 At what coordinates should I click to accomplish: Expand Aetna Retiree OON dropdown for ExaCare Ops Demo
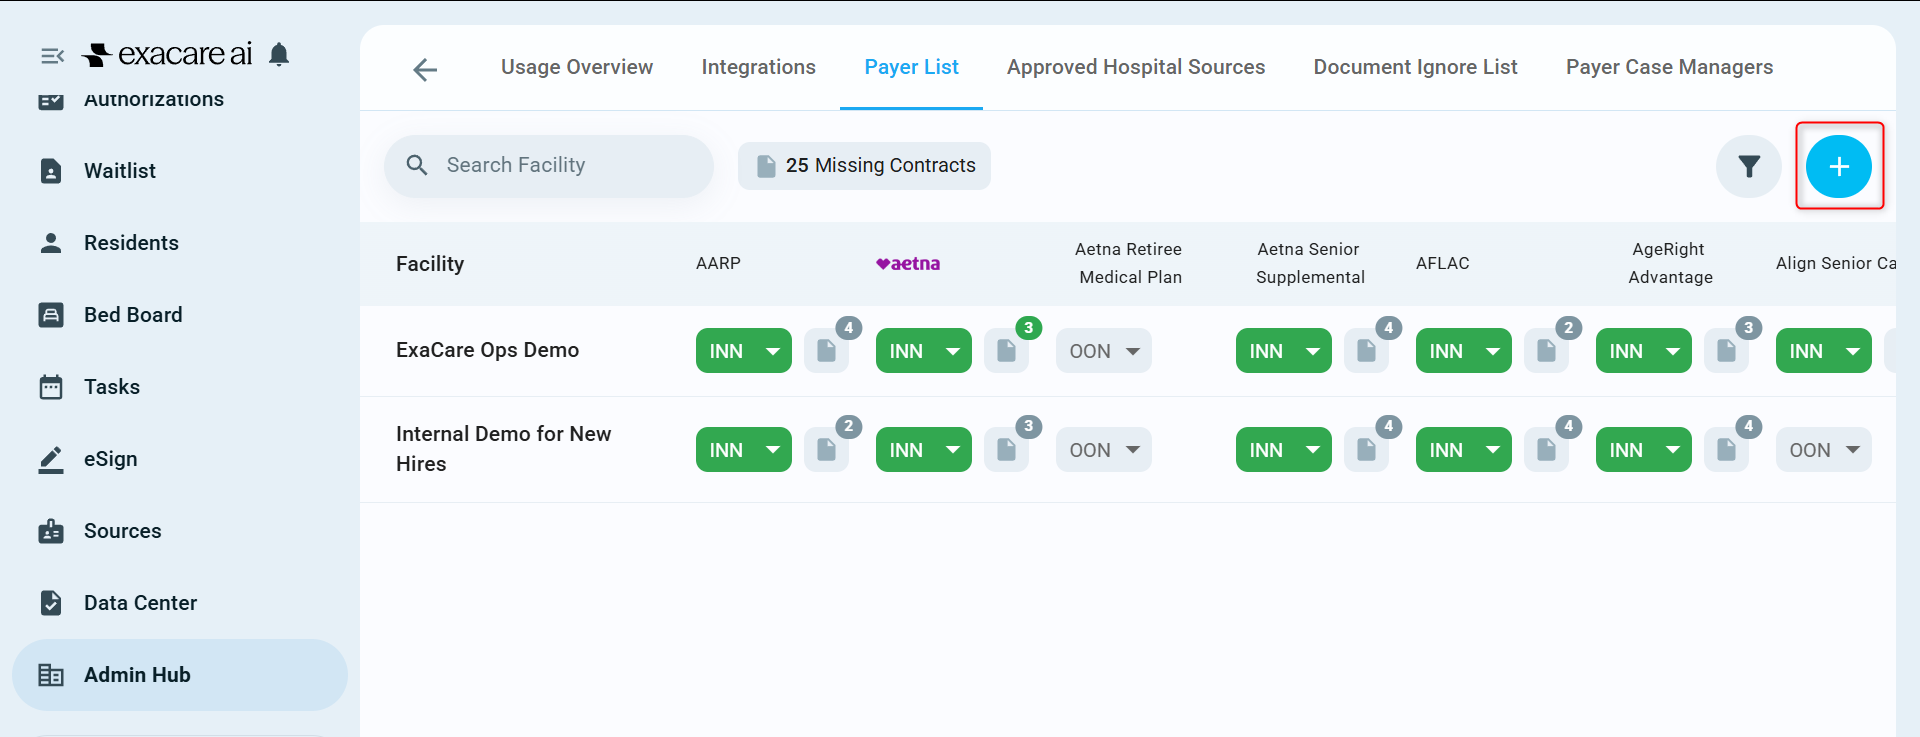[x=1104, y=351]
